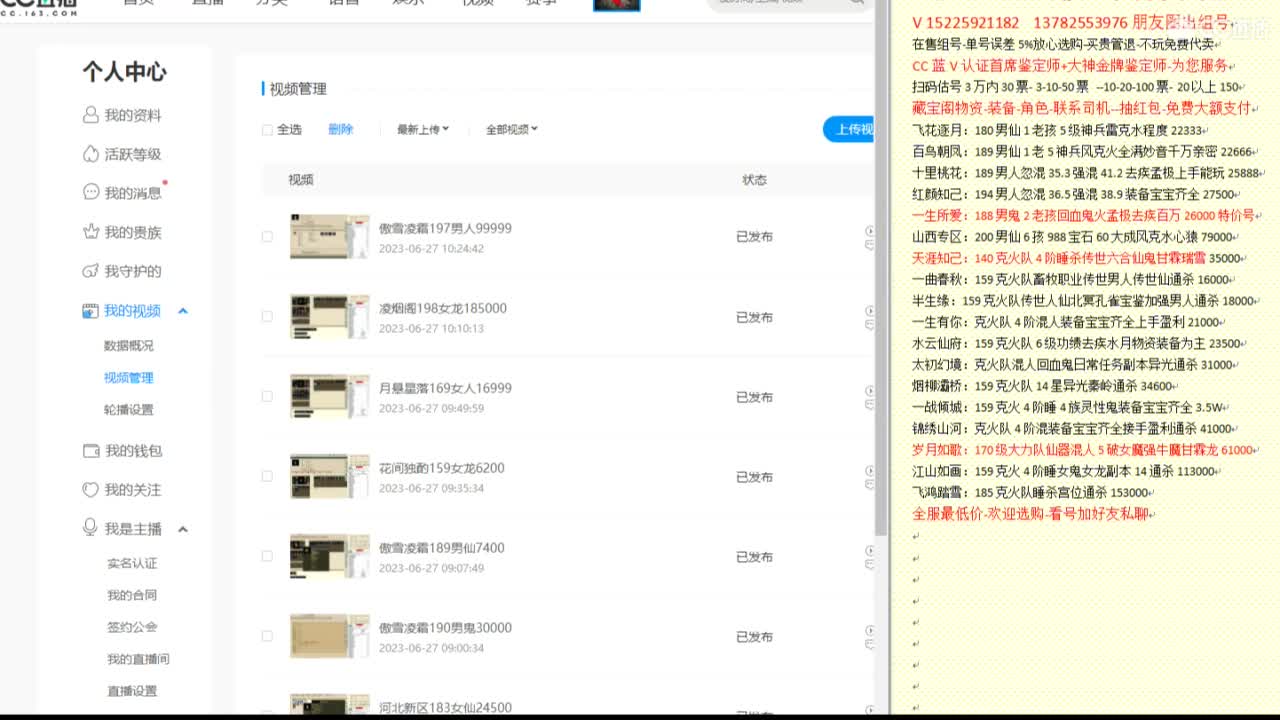Collapse the 我的视频 section

183,311
